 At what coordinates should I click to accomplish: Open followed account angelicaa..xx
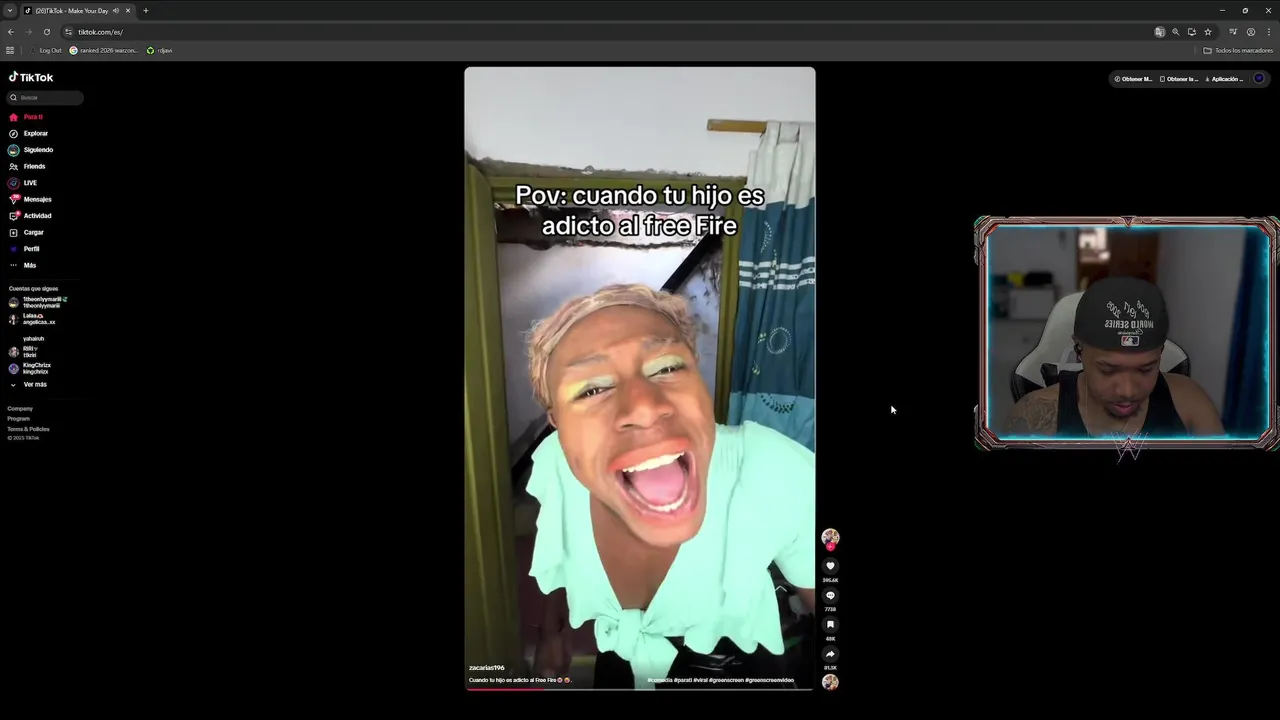click(33, 319)
